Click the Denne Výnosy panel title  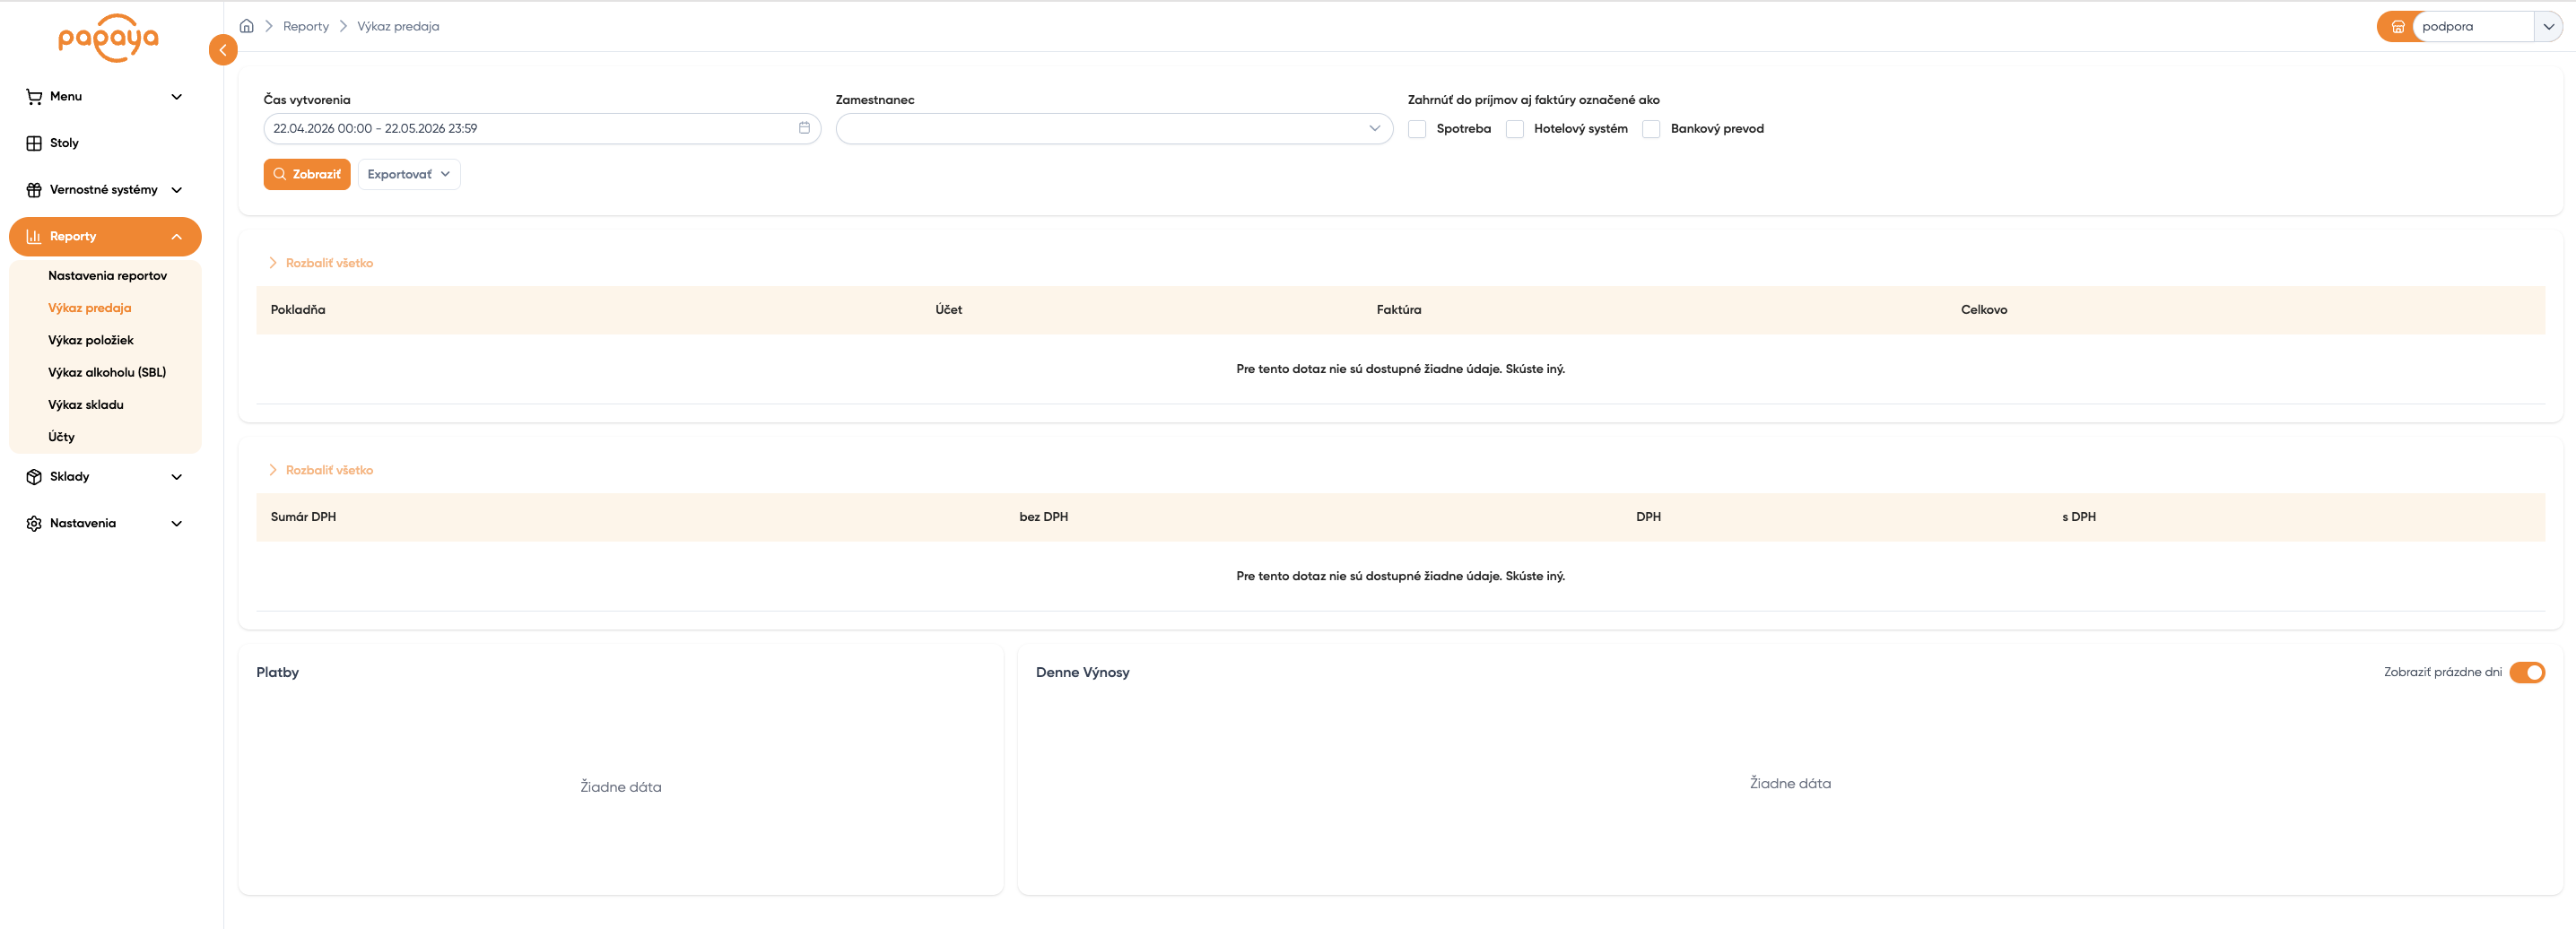[x=1082, y=672]
